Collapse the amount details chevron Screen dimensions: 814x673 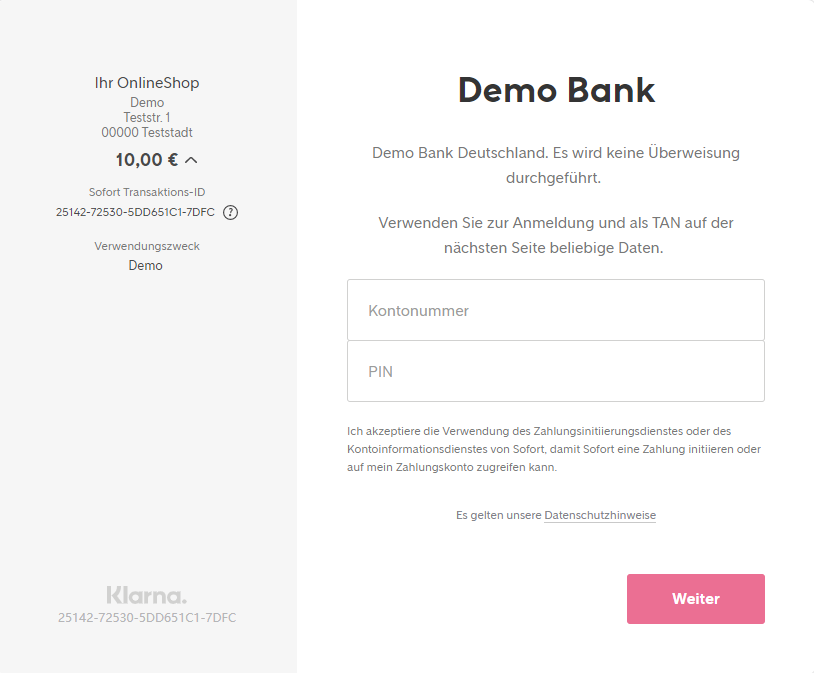[x=192, y=159]
